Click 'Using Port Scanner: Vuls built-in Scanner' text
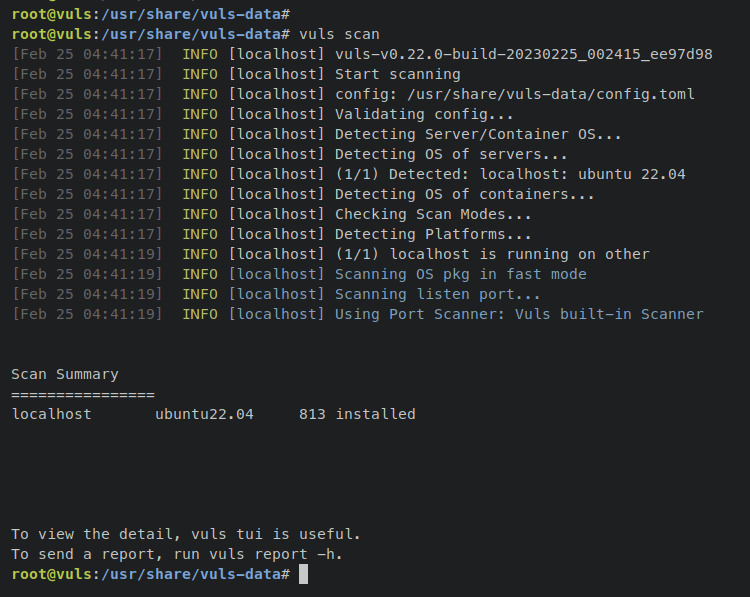750x597 pixels. click(x=519, y=314)
